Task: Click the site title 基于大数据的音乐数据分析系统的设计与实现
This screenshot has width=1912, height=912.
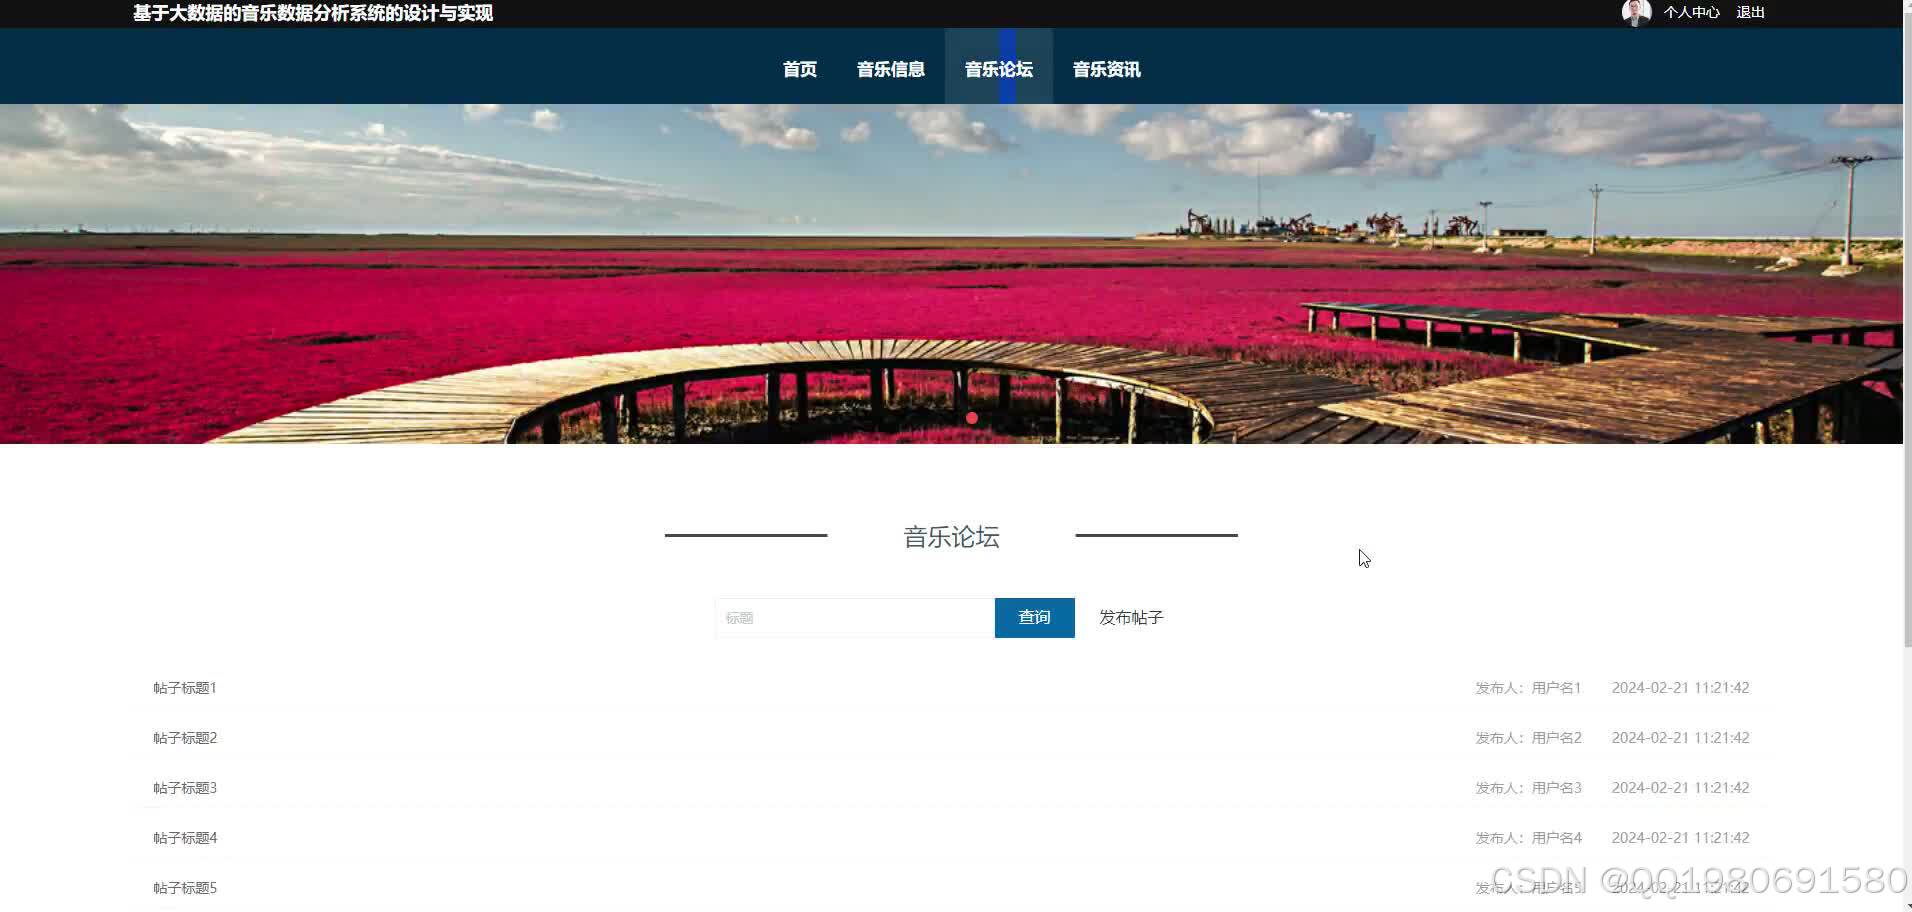Action: tap(311, 14)
